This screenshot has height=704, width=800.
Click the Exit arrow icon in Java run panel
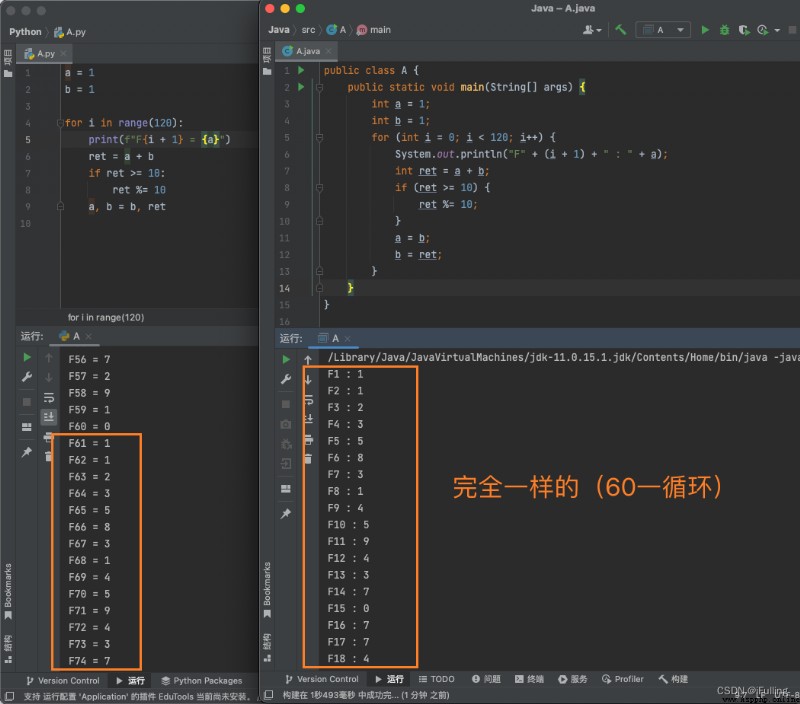286,464
